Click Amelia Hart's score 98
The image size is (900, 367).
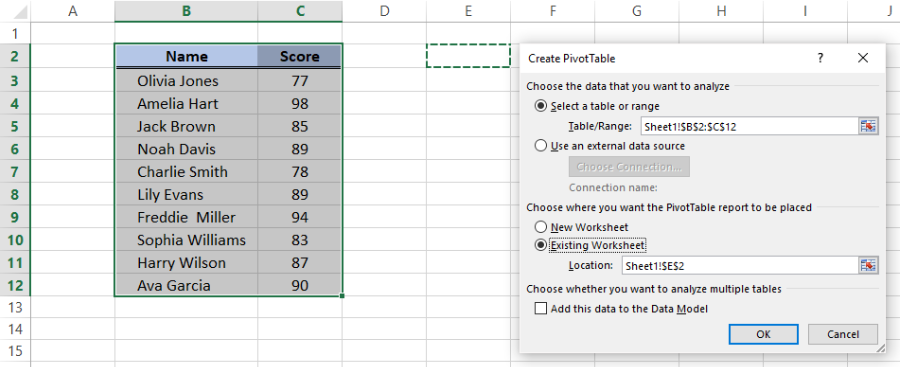coord(300,104)
